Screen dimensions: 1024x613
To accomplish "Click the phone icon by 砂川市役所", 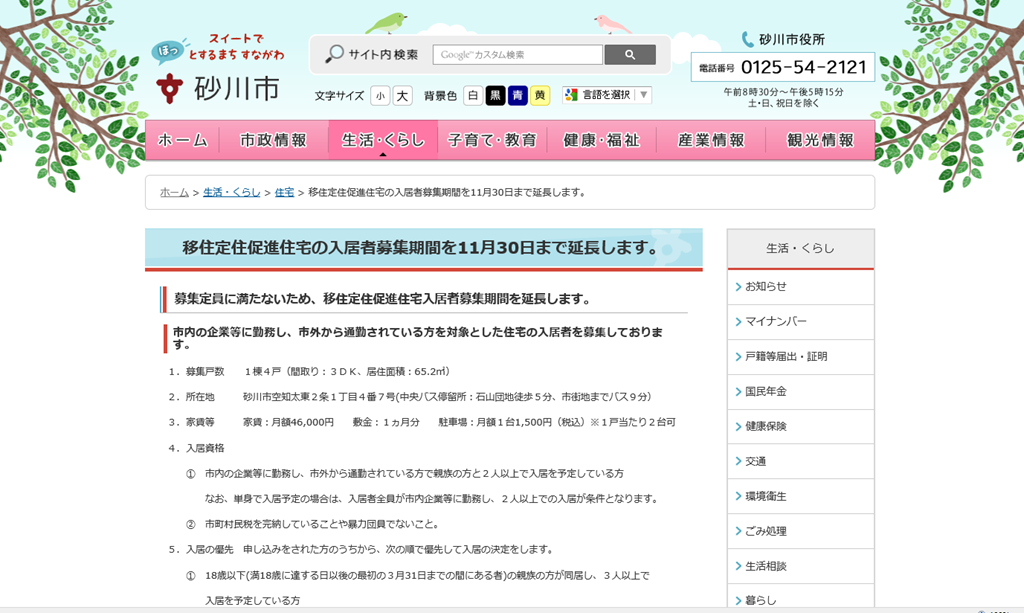I will 748,40.
